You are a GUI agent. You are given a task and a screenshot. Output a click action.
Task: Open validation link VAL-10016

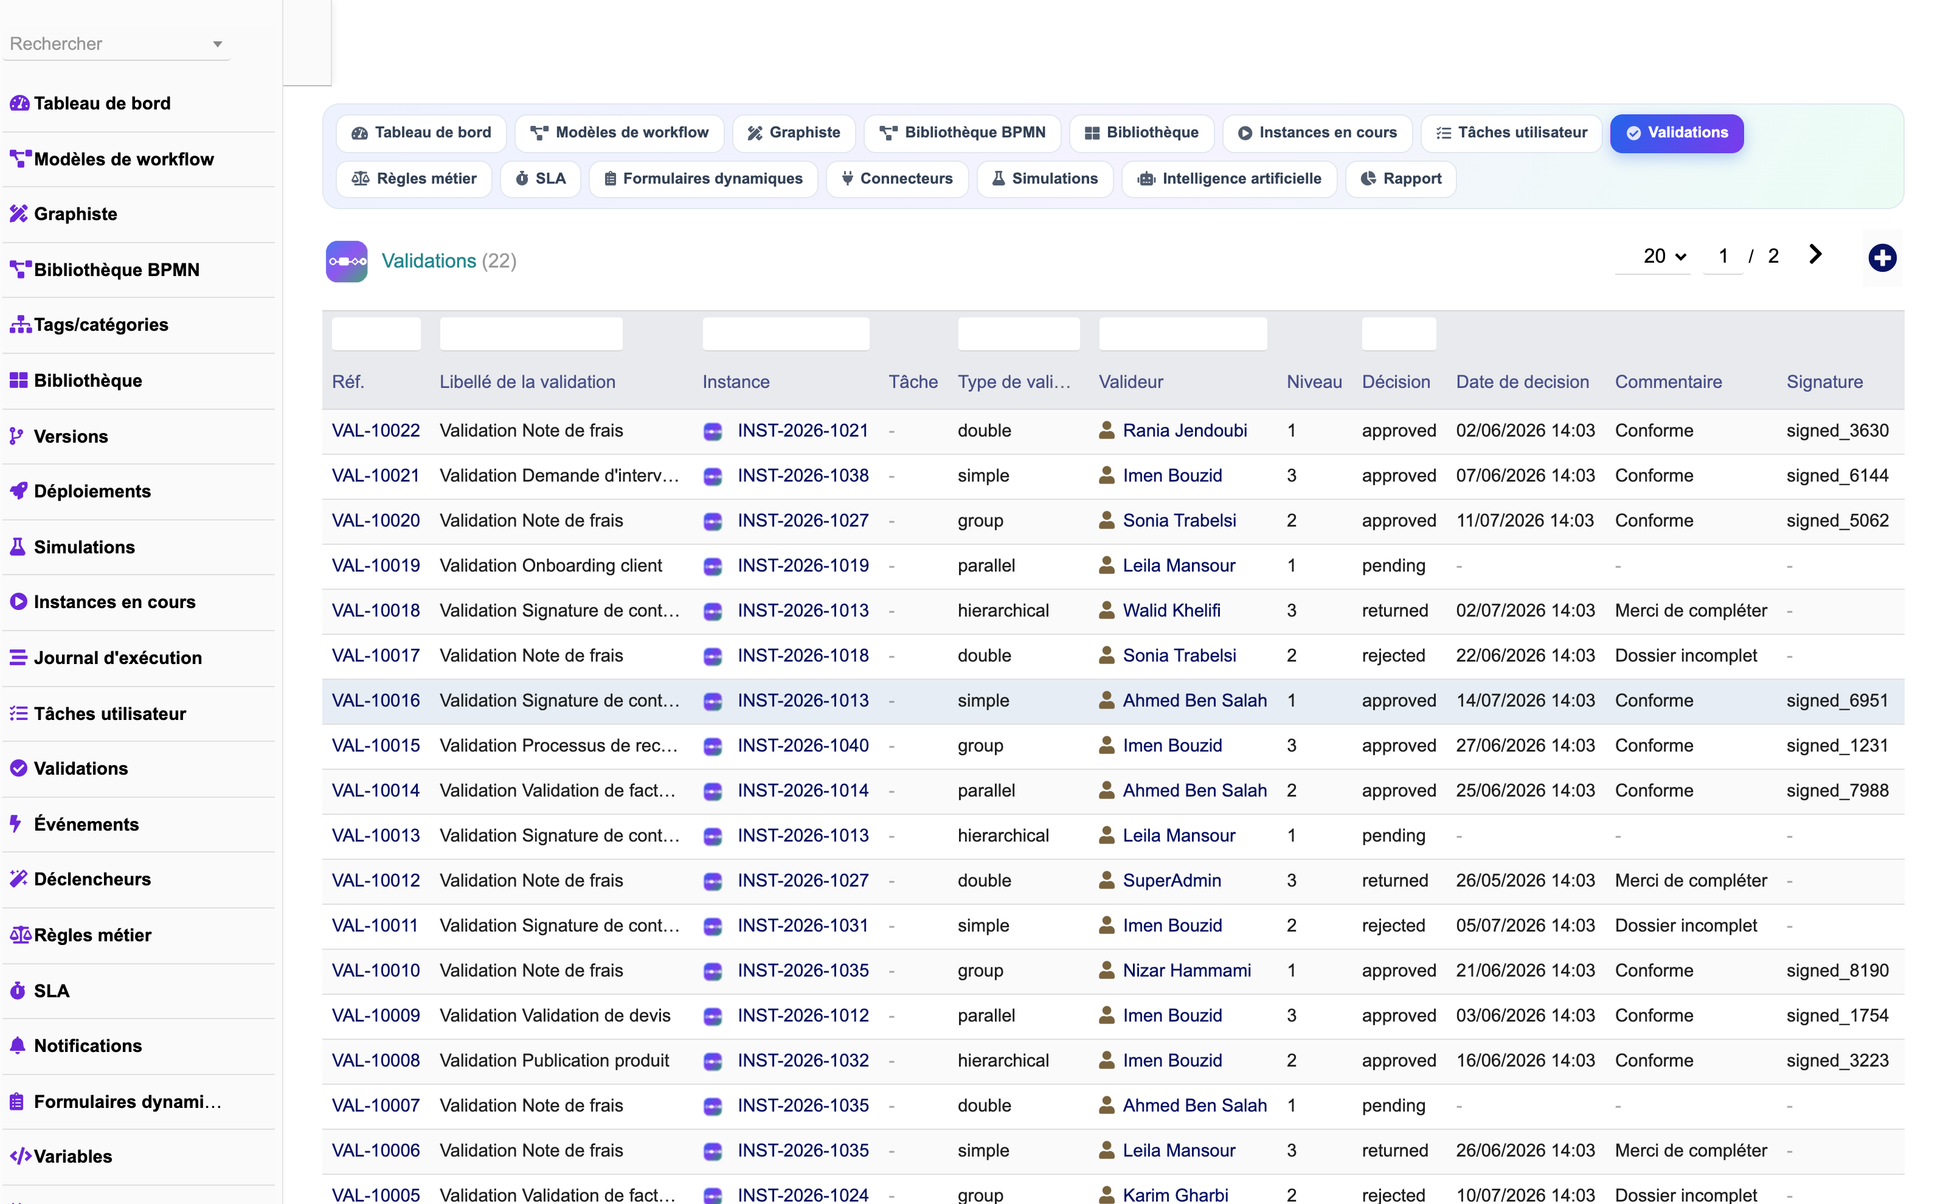click(x=376, y=701)
